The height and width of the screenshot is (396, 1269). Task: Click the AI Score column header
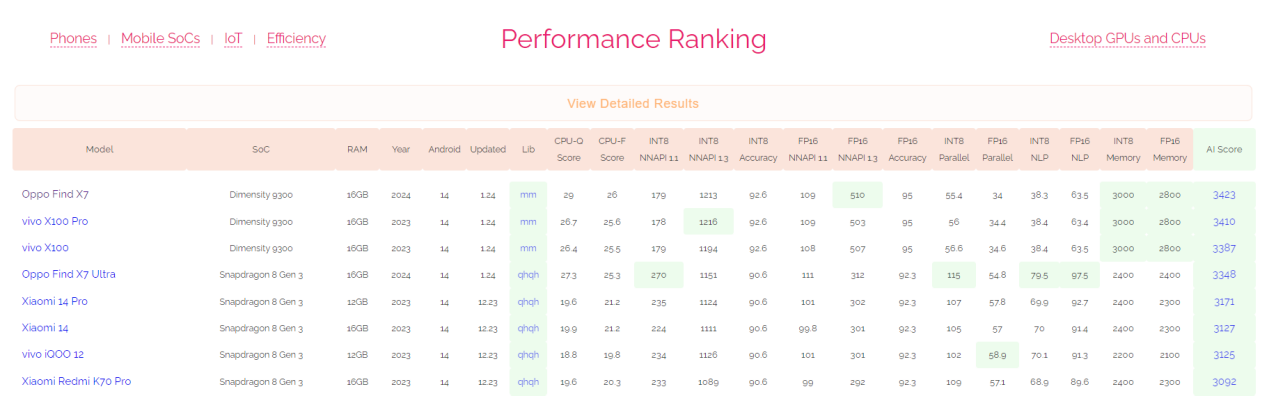coord(1224,149)
